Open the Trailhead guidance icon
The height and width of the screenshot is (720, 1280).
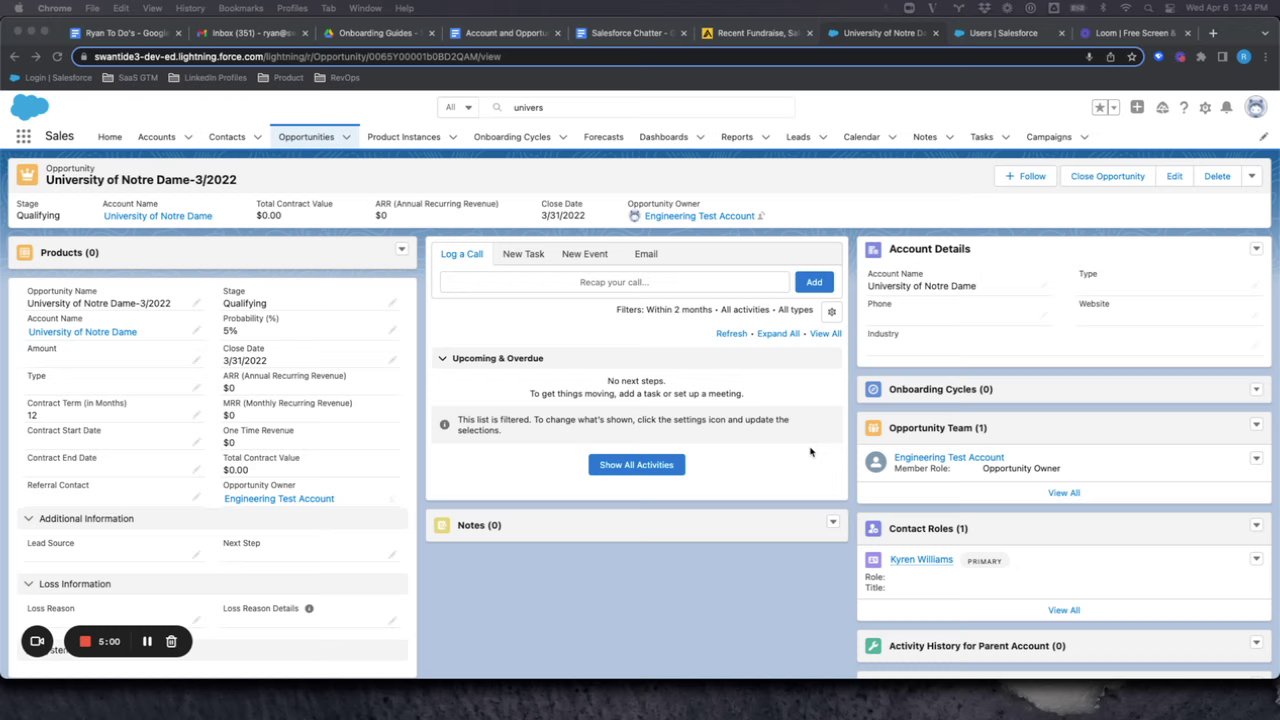(1162, 107)
